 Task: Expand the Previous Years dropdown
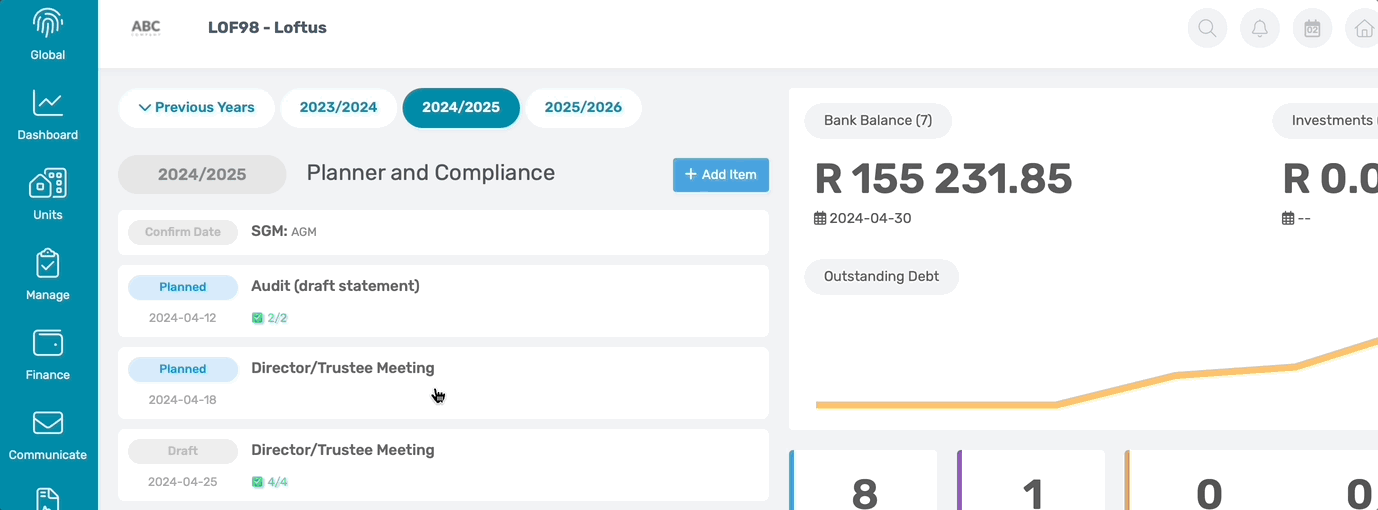[197, 108]
